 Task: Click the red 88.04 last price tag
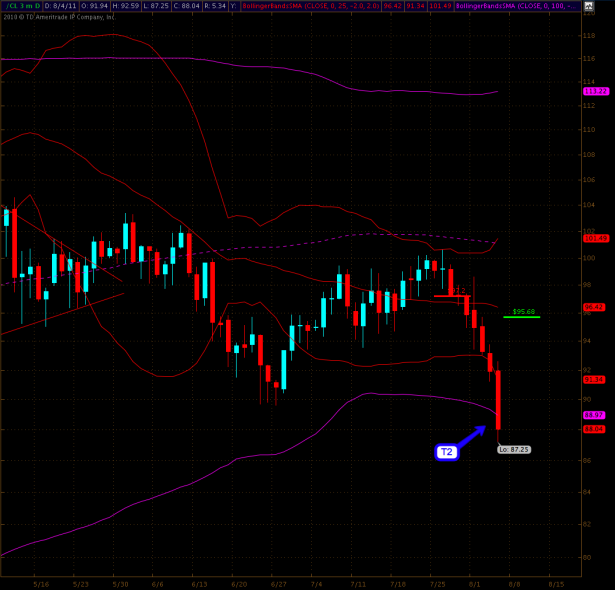595,428
